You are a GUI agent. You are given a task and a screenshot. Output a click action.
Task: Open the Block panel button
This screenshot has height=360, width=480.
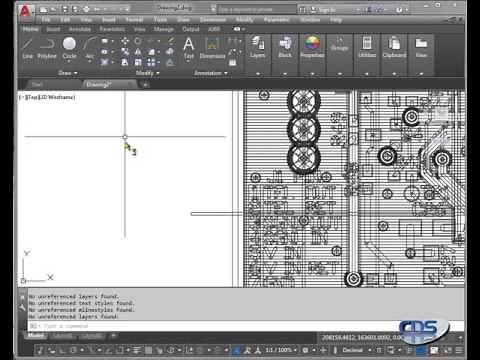pyautogui.click(x=285, y=47)
